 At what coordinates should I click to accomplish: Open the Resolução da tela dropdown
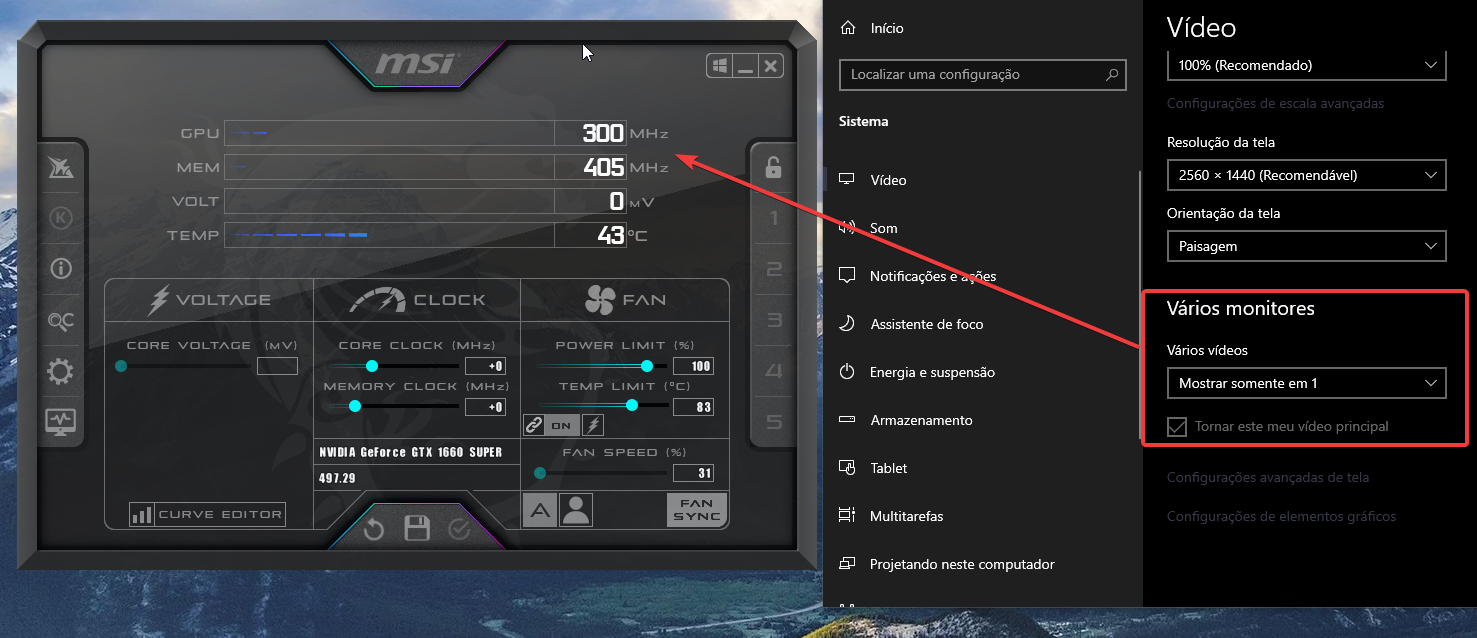[1306, 175]
